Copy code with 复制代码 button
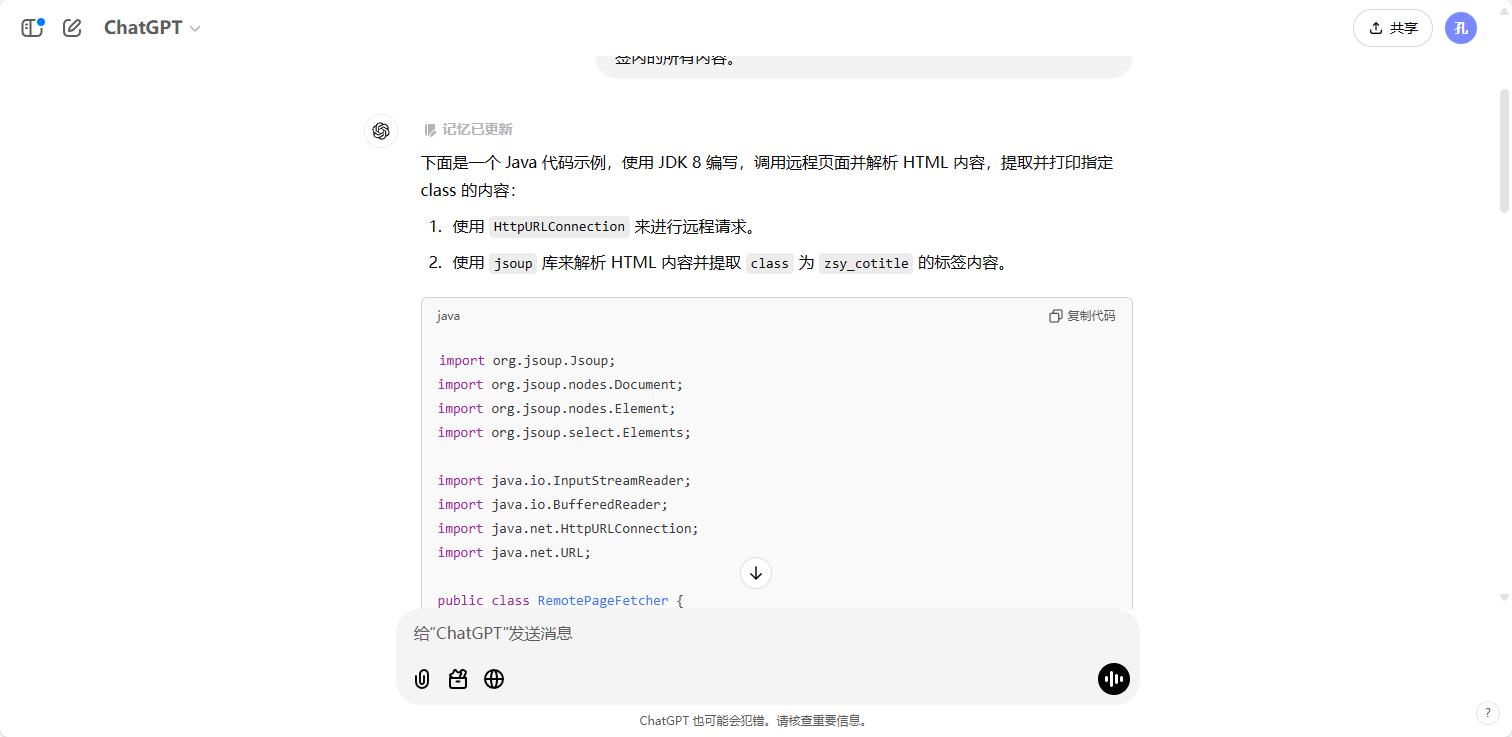 pos(1082,316)
